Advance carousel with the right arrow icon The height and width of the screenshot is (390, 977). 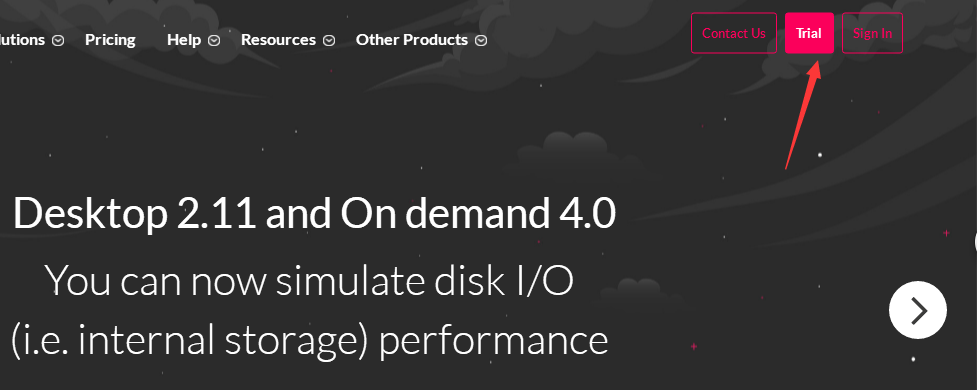(918, 310)
